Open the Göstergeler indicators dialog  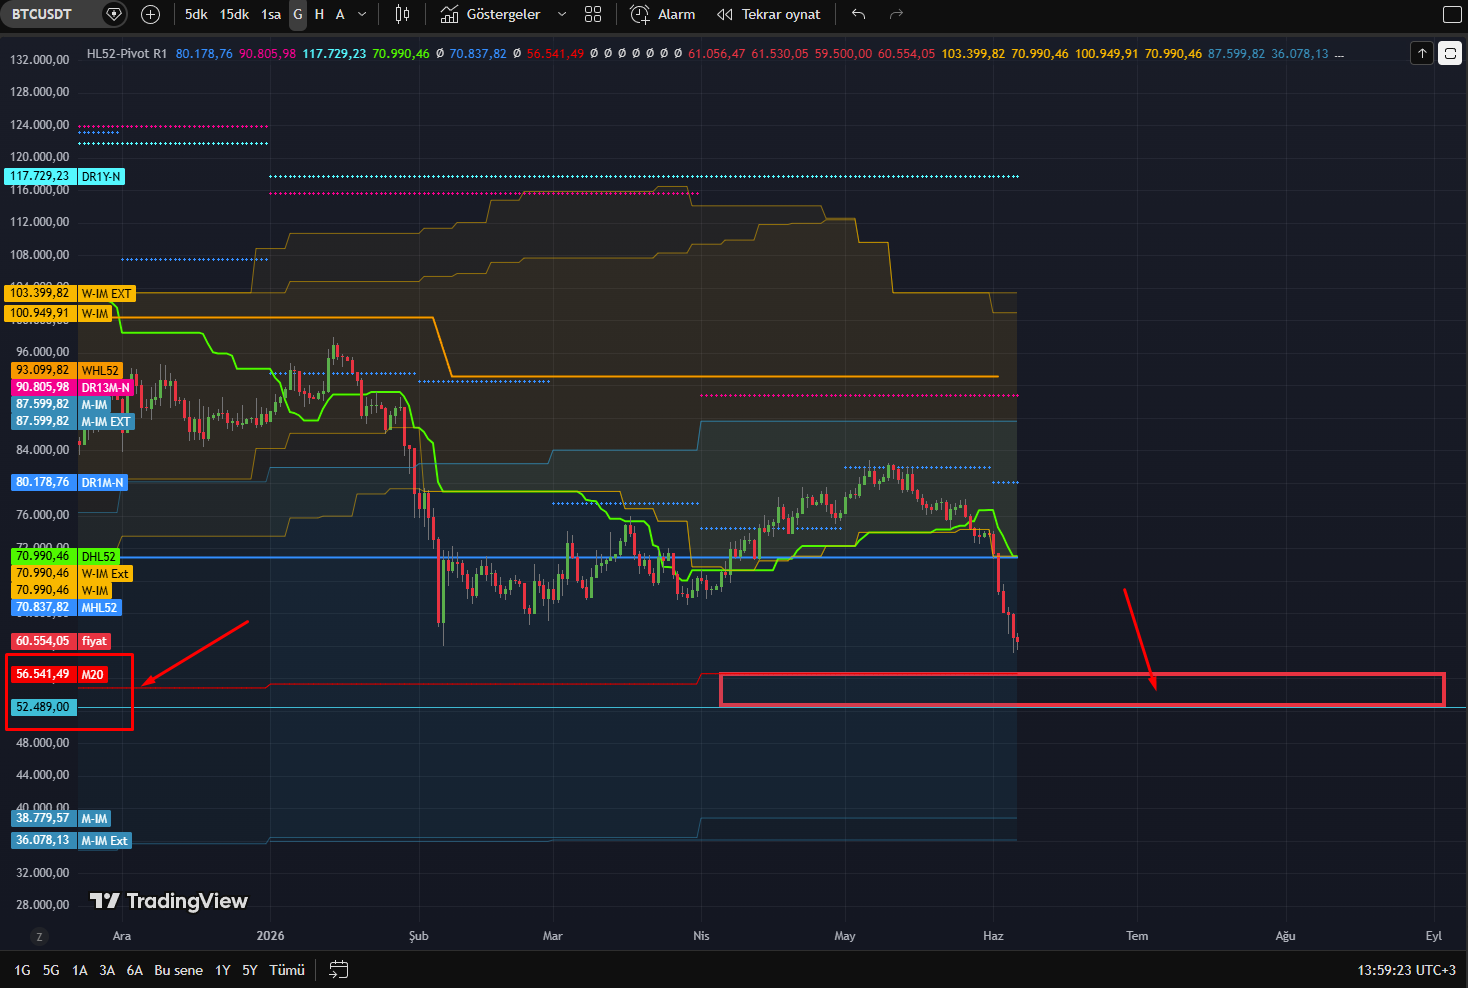pos(490,14)
